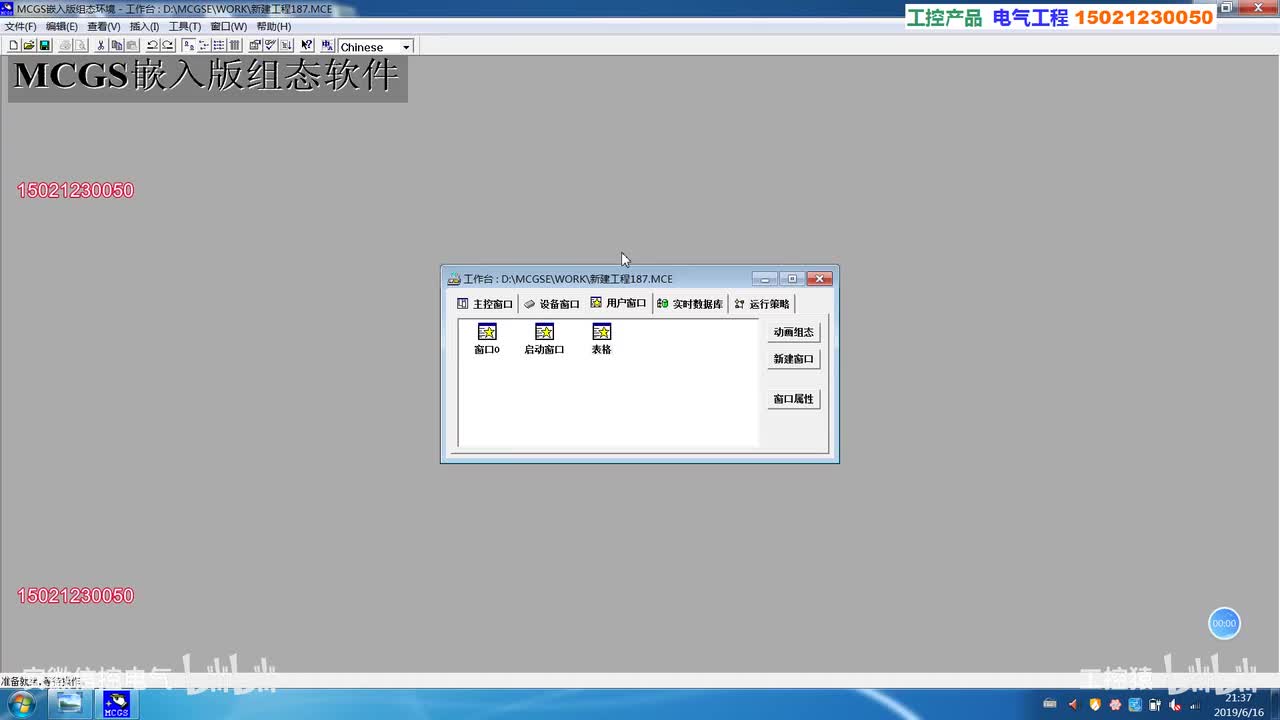Maximize the 工作台 workbench window
This screenshot has height=720, width=1280.
pyautogui.click(x=792, y=279)
